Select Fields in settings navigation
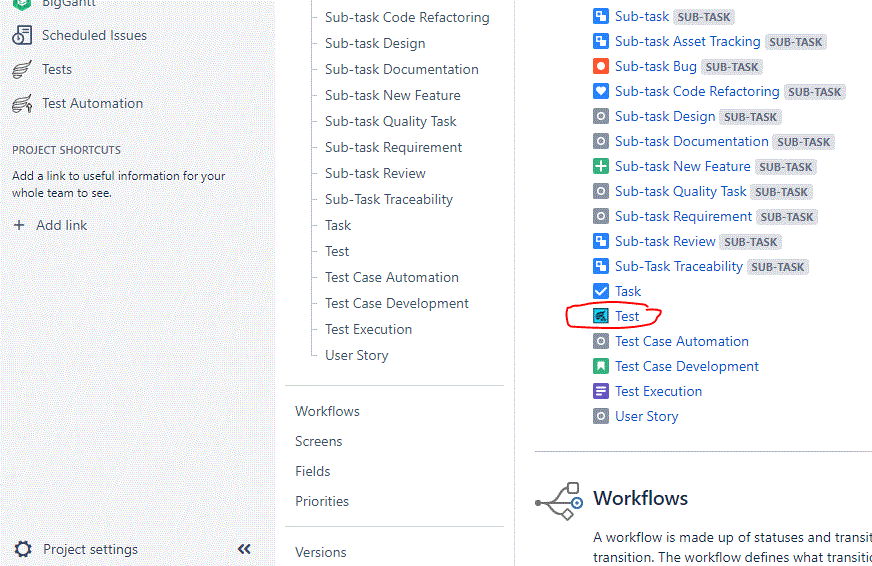The image size is (872, 566). [x=312, y=471]
